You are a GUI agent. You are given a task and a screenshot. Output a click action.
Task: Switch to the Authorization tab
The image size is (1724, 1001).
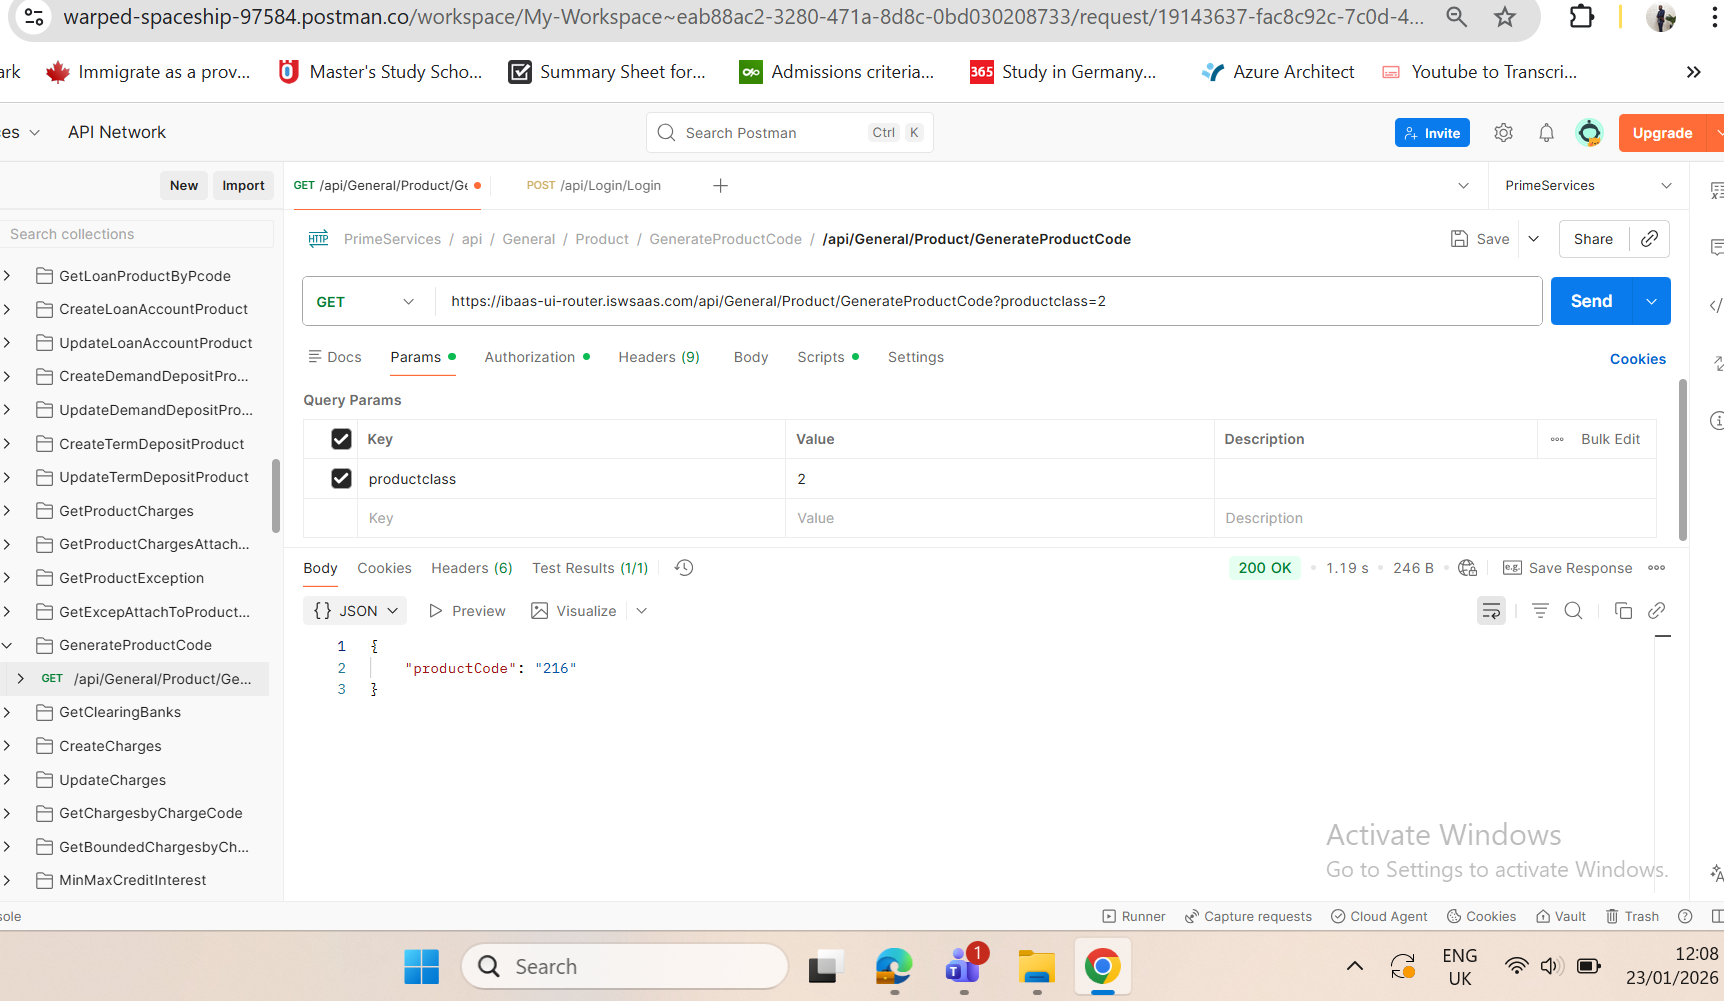pos(530,357)
